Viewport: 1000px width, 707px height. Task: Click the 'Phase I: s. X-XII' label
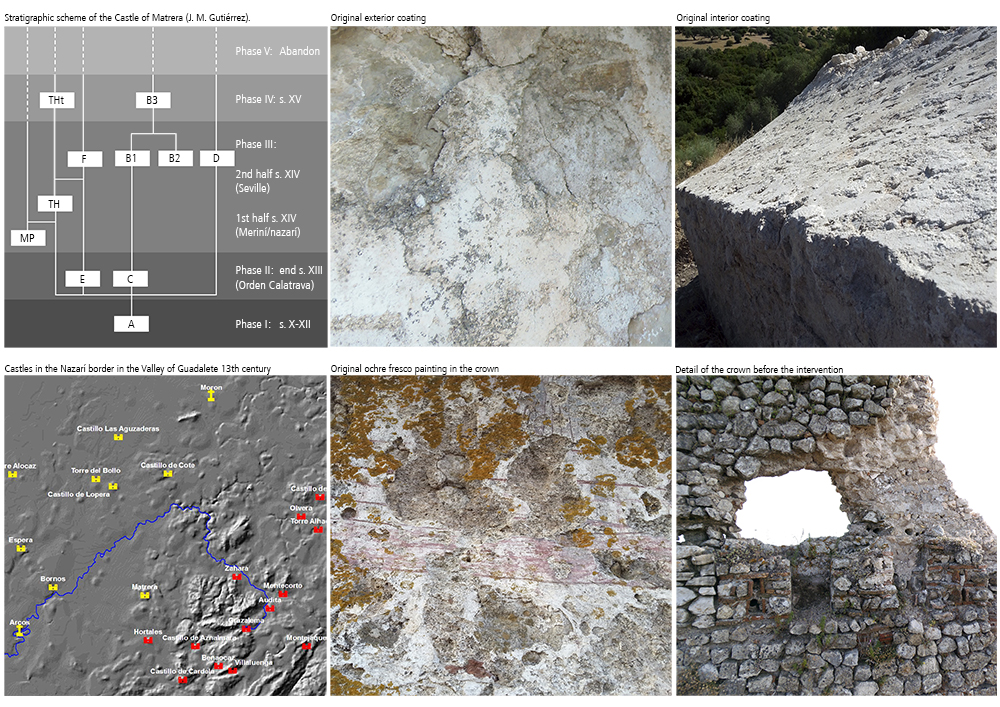[x=273, y=324]
